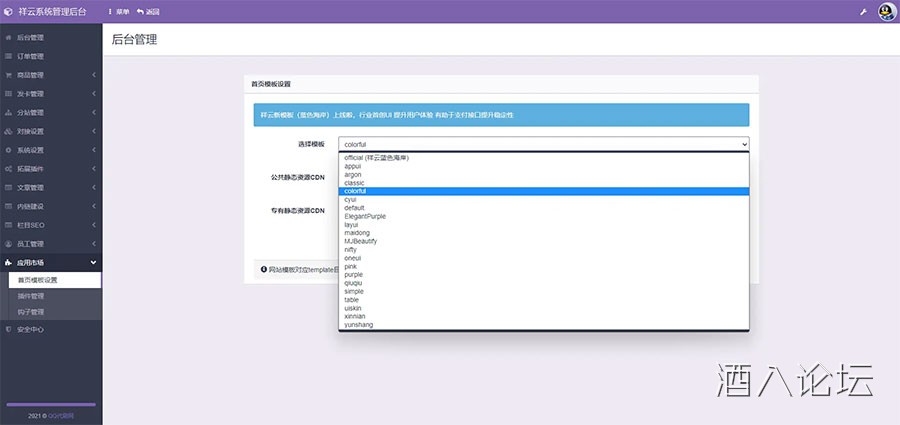
Task: Go to 订单管理 in the sidebar
Action: coord(30,56)
